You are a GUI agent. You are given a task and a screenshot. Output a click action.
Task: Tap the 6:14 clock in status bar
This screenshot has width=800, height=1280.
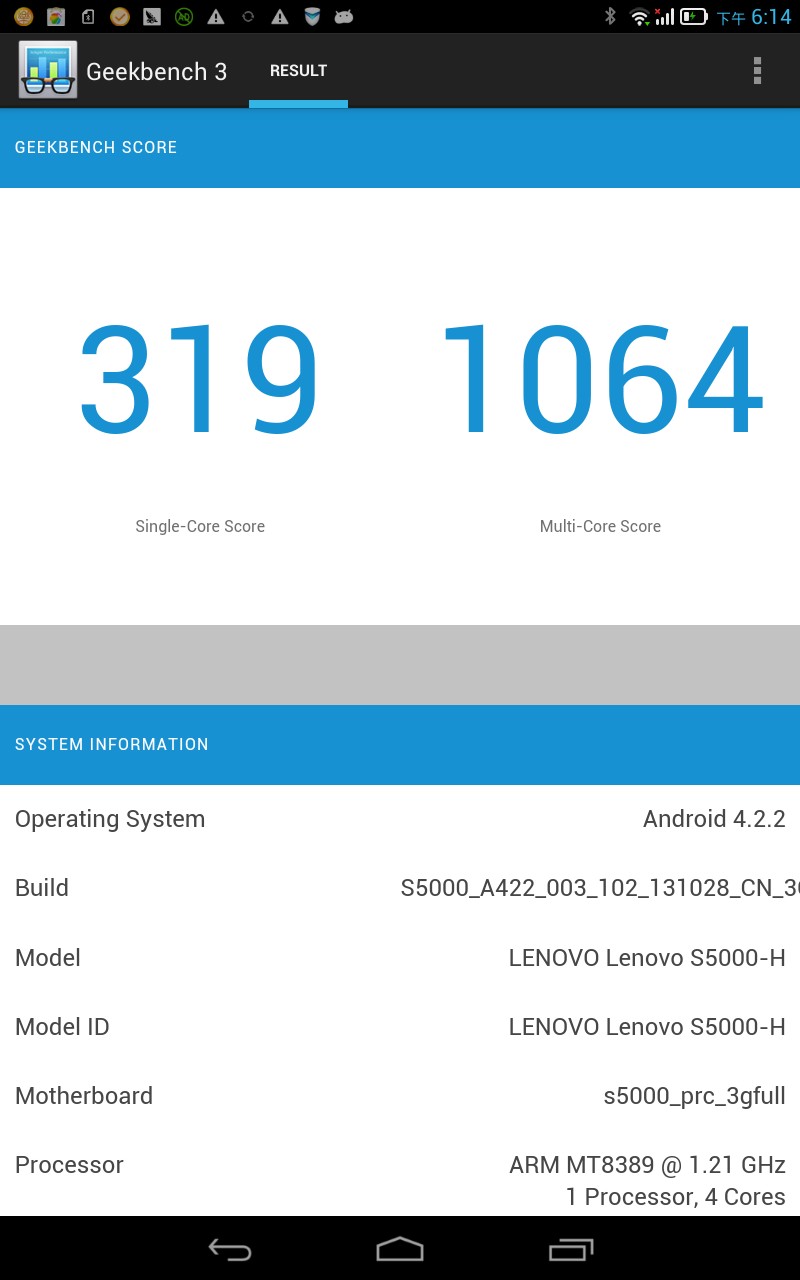click(771, 17)
